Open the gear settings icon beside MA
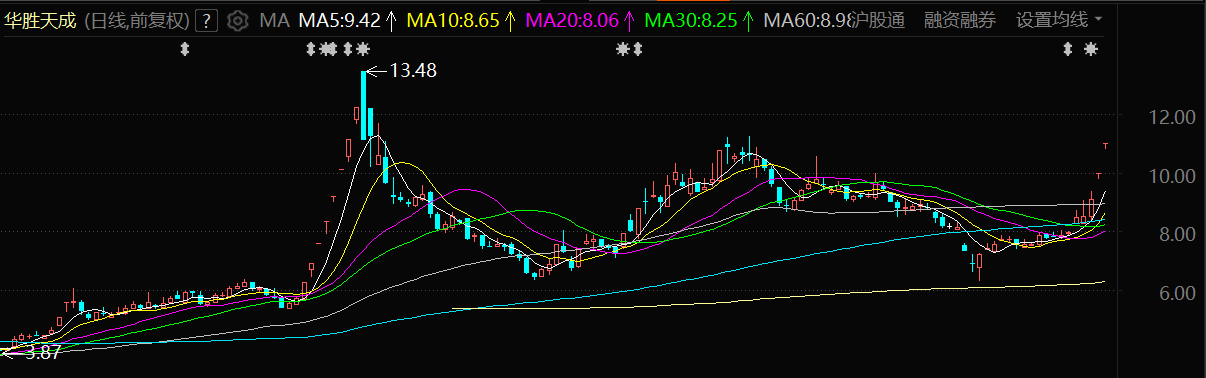This screenshot has height=378, width=1206. 237,20
